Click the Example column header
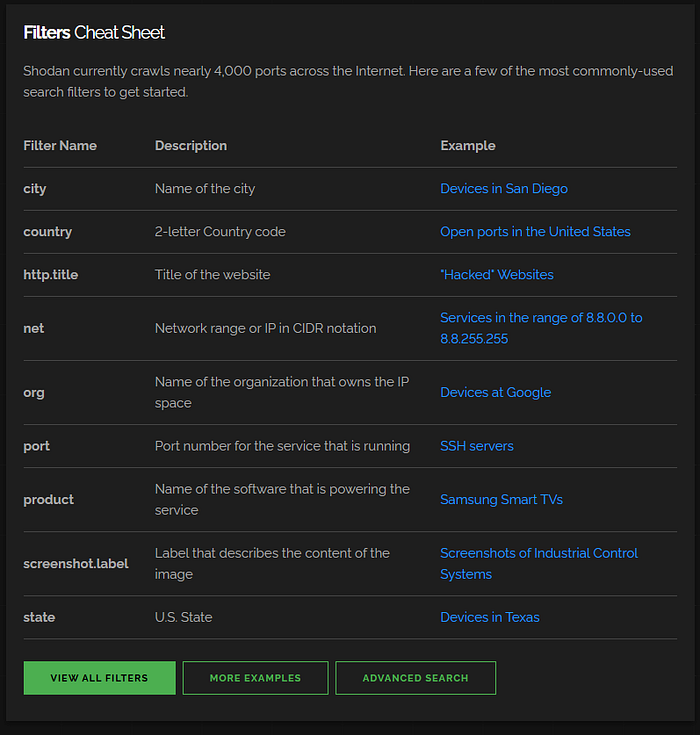 467,145
